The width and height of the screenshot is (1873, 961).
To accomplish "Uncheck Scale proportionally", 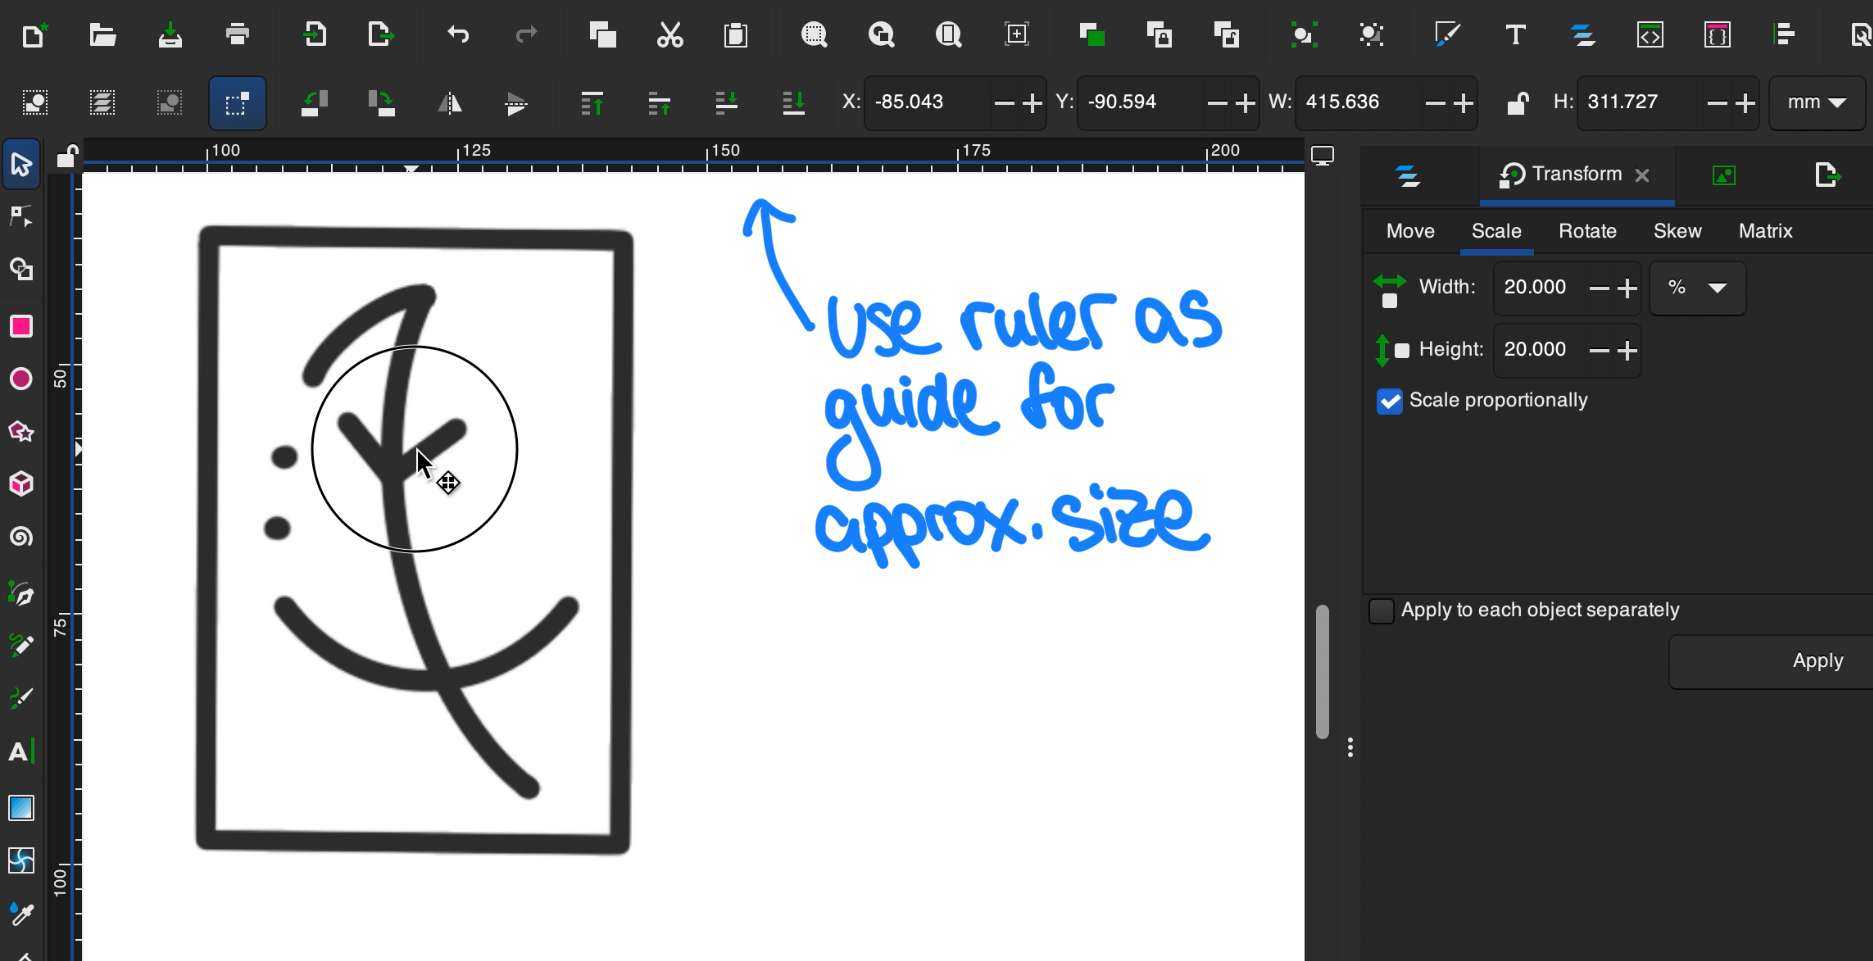I will [x=1389, y=401].
